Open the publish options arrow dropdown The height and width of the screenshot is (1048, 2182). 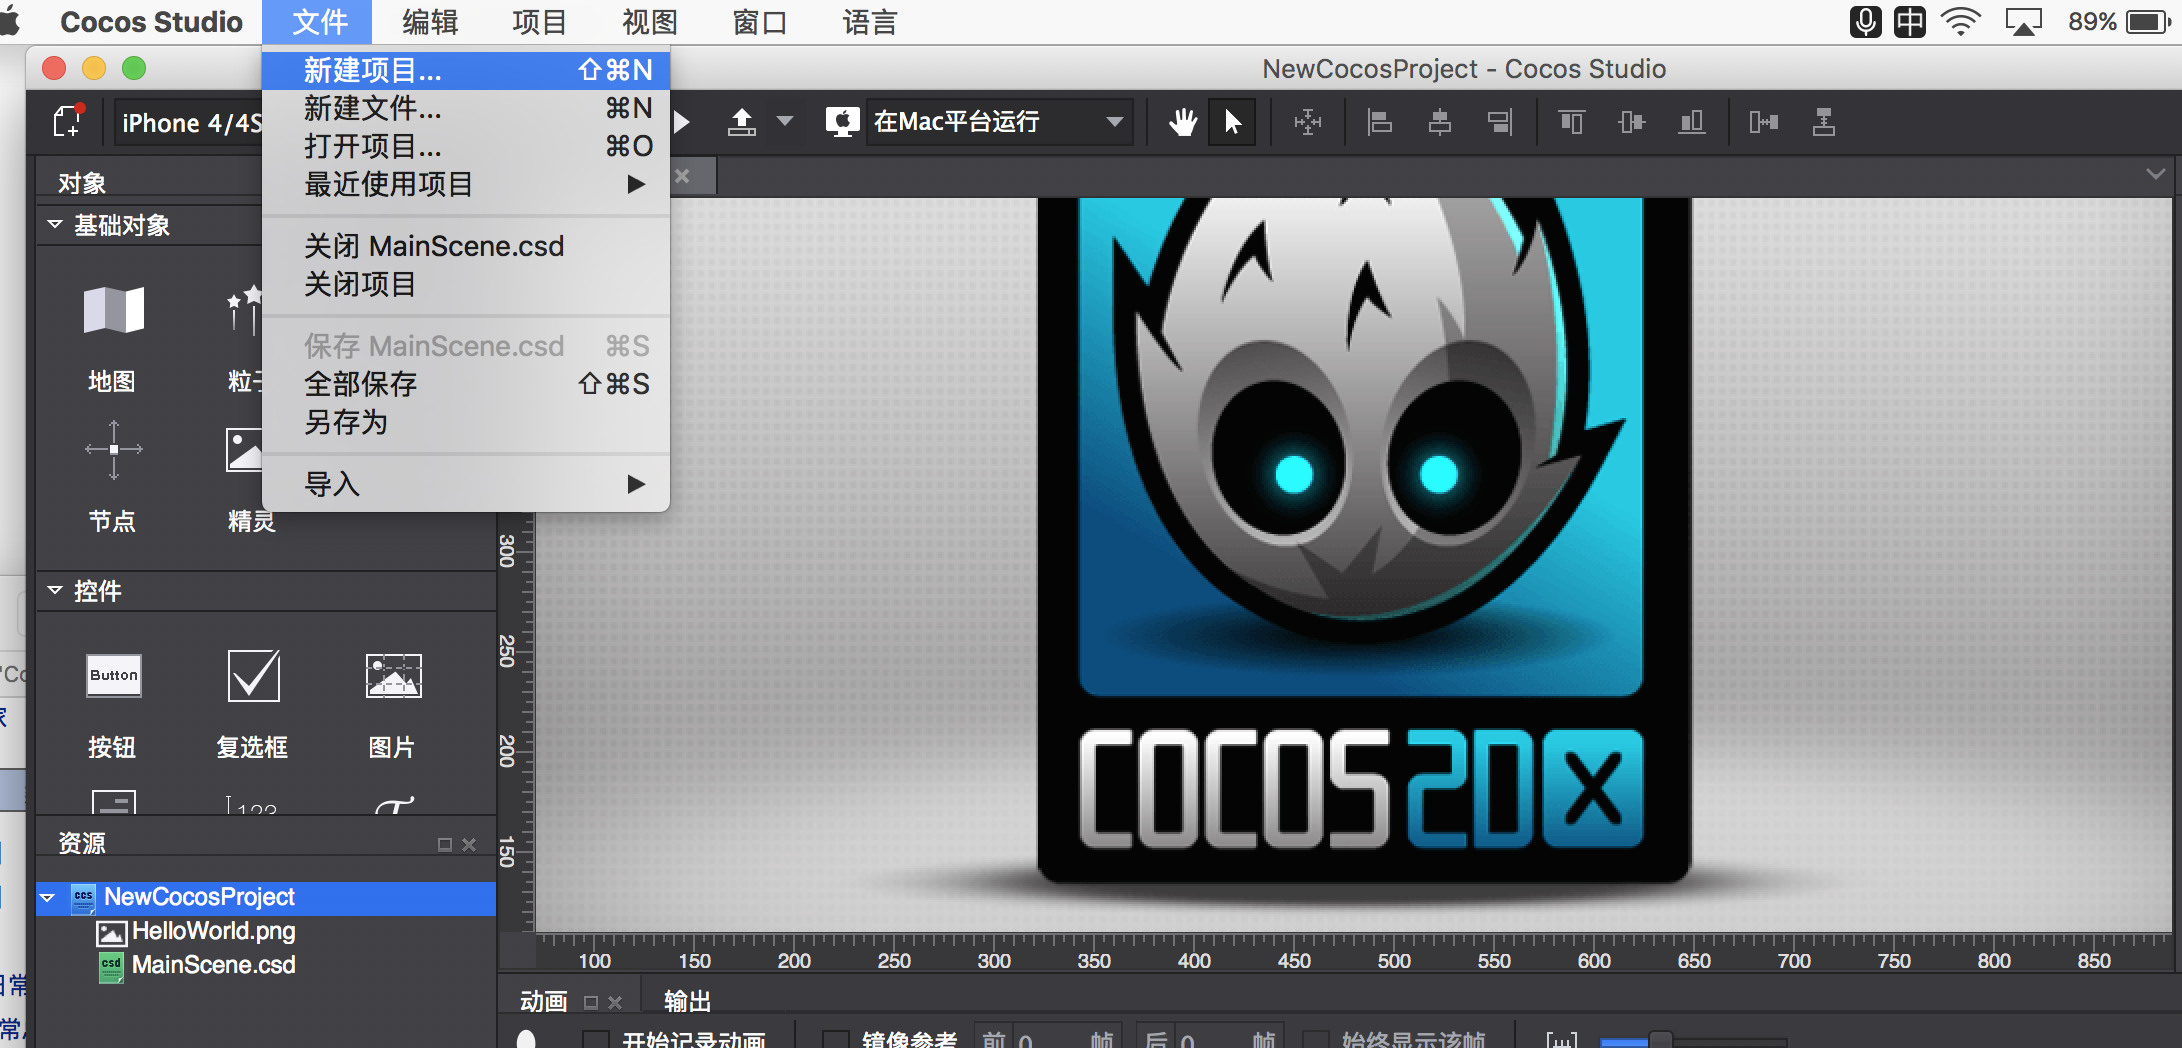[785, 122]
